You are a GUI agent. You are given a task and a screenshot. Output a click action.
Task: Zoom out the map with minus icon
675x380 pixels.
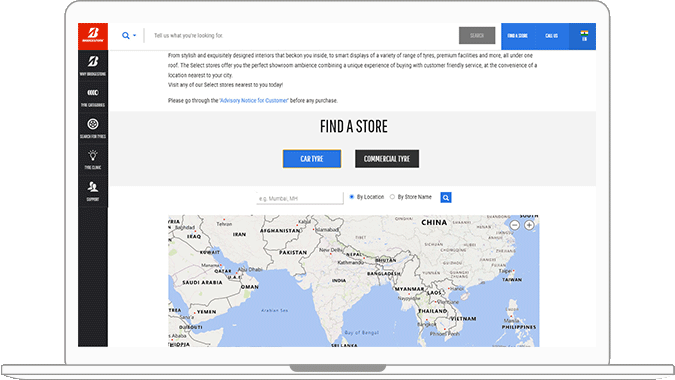click(514, 225)
